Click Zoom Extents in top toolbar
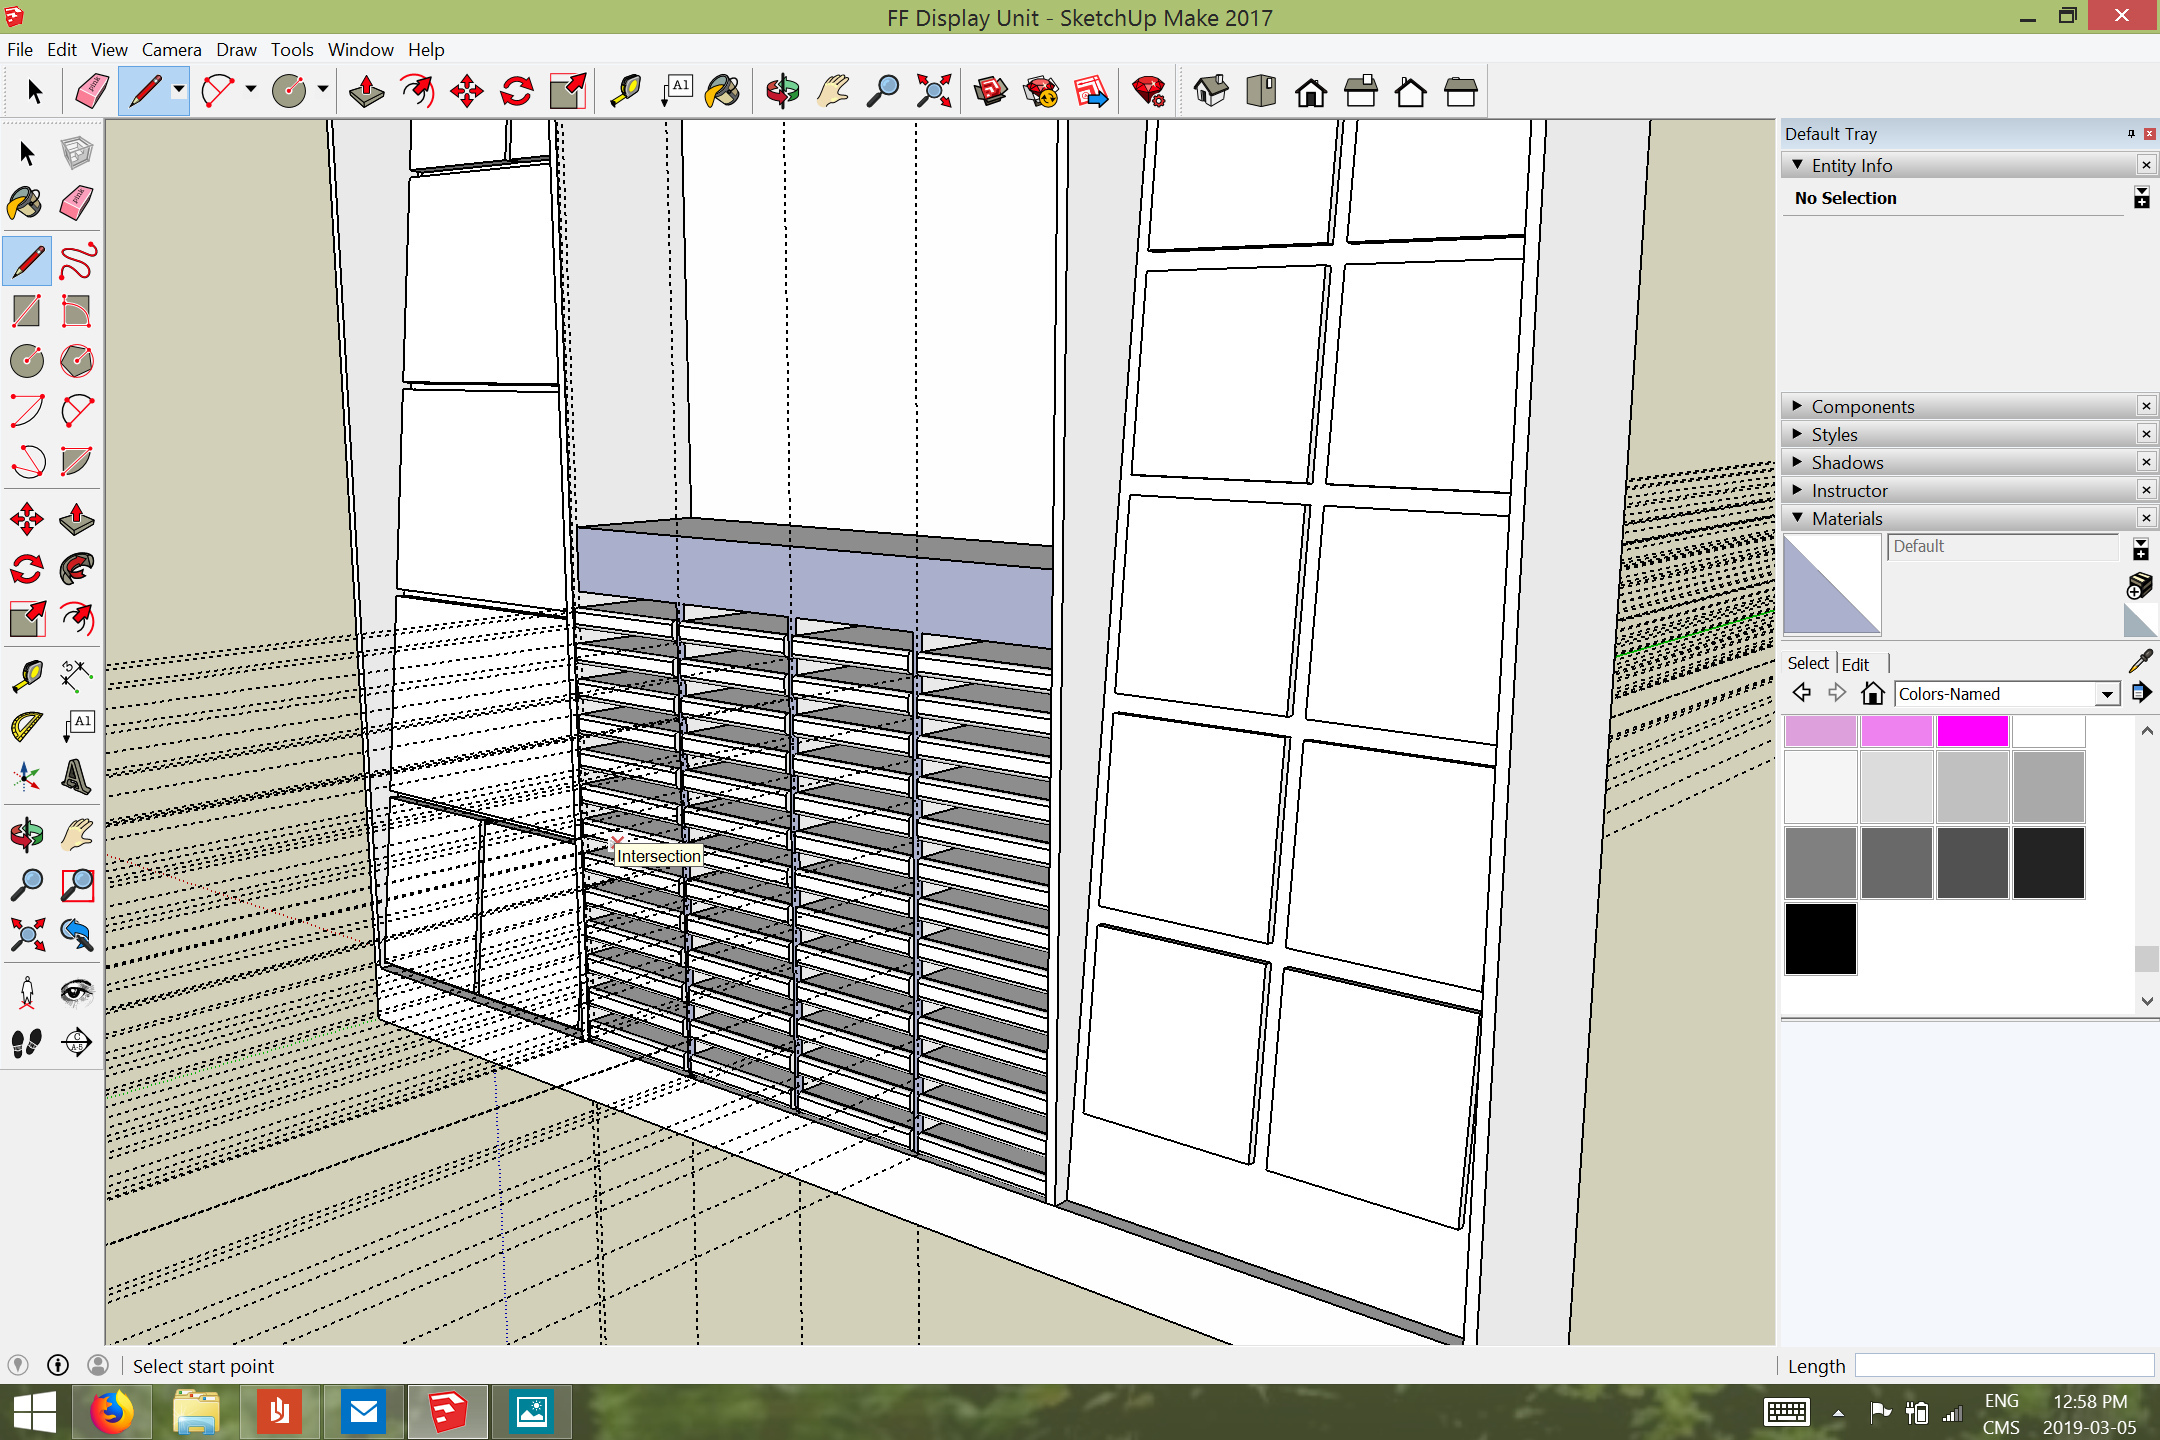This screenshot has width=2160, height=1440. click(933, 92)
